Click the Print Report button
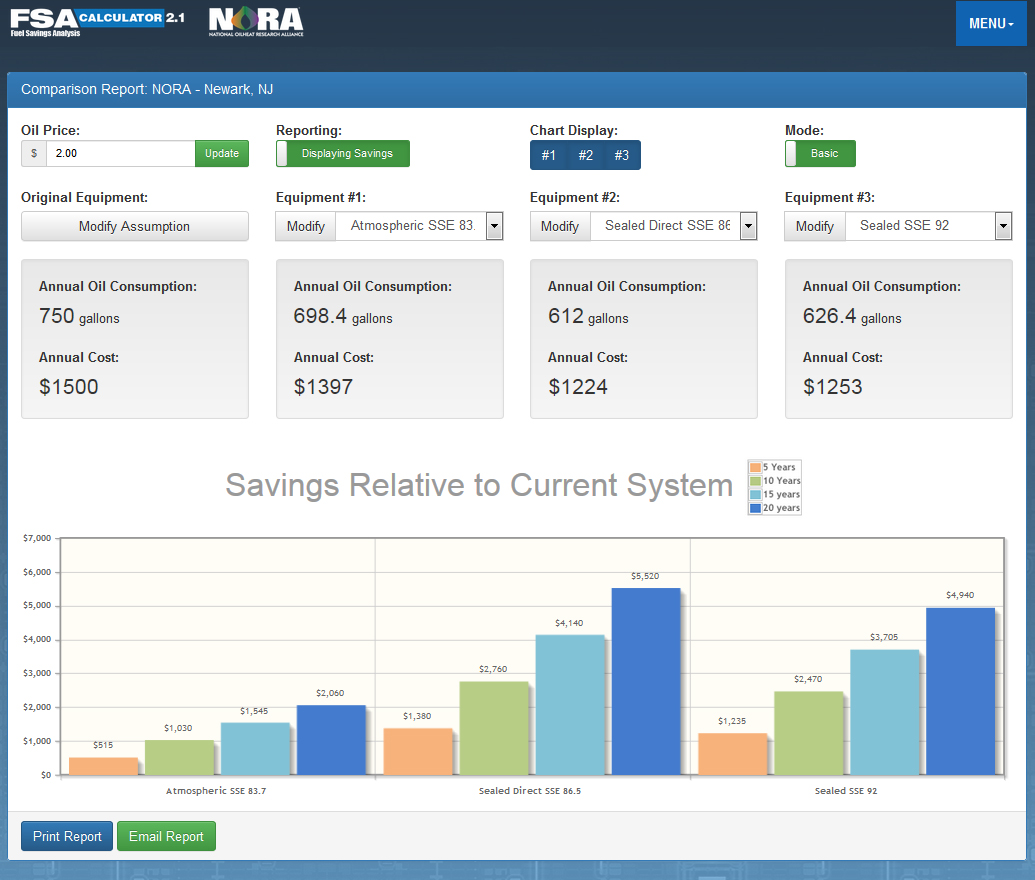This screenshot has width=1035, height=880. [67, 836]
